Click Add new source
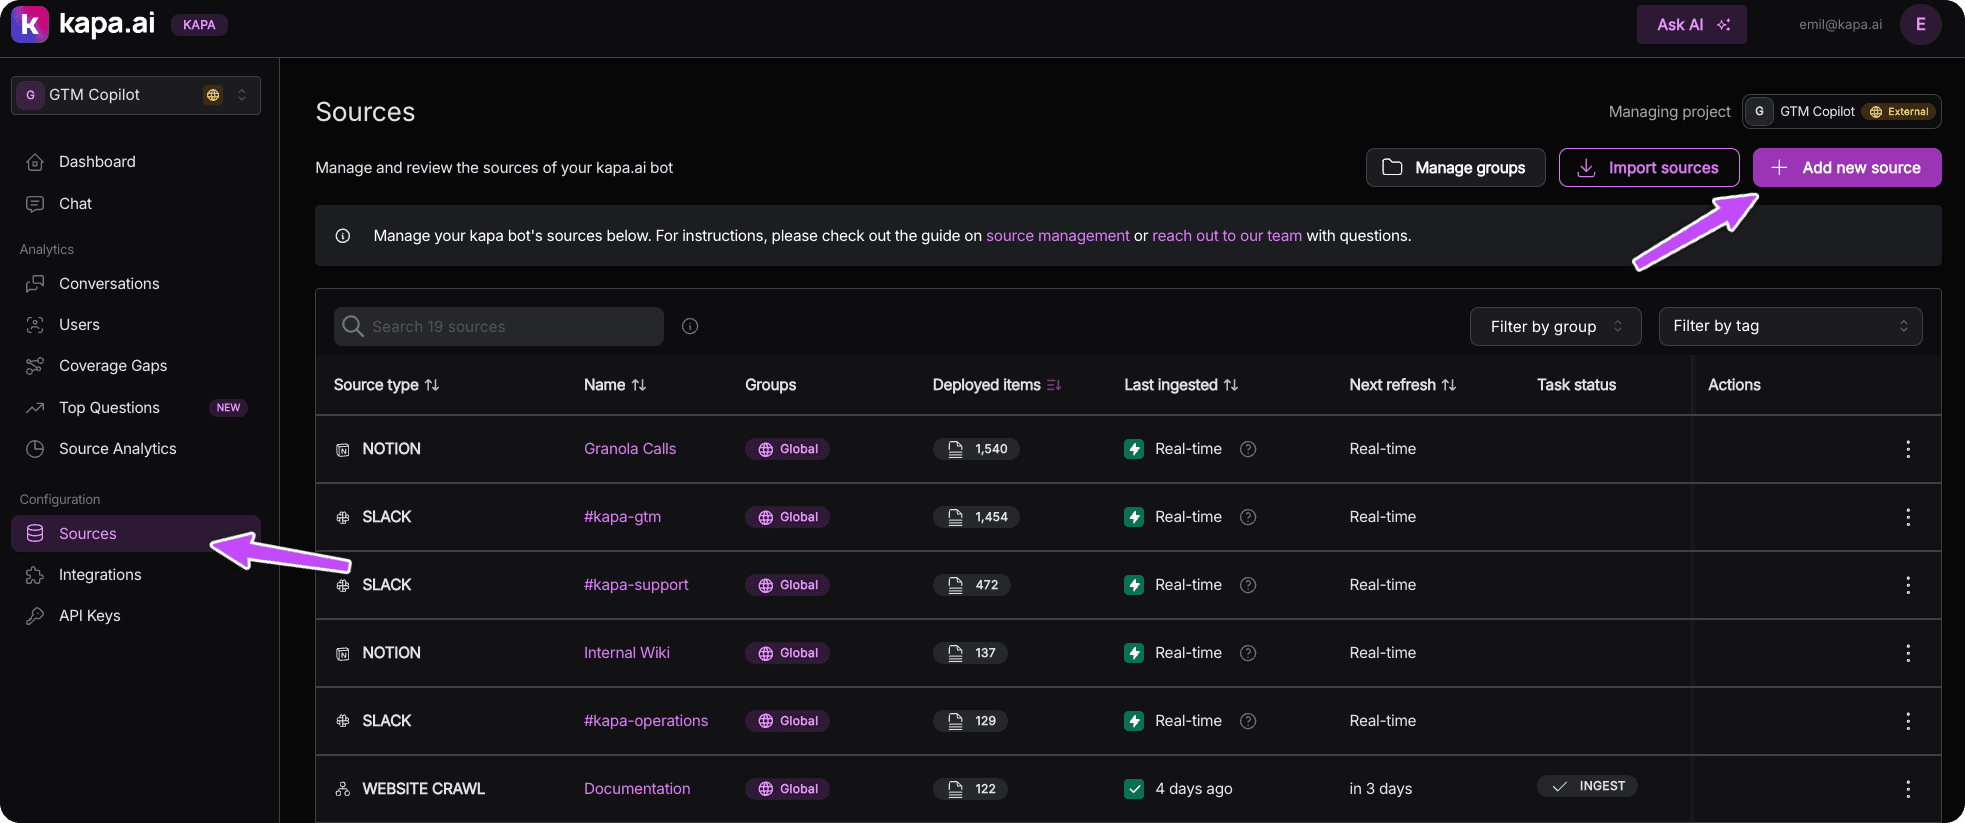The width and height of the screenshot is (1965, 823). coord(1847,168)
